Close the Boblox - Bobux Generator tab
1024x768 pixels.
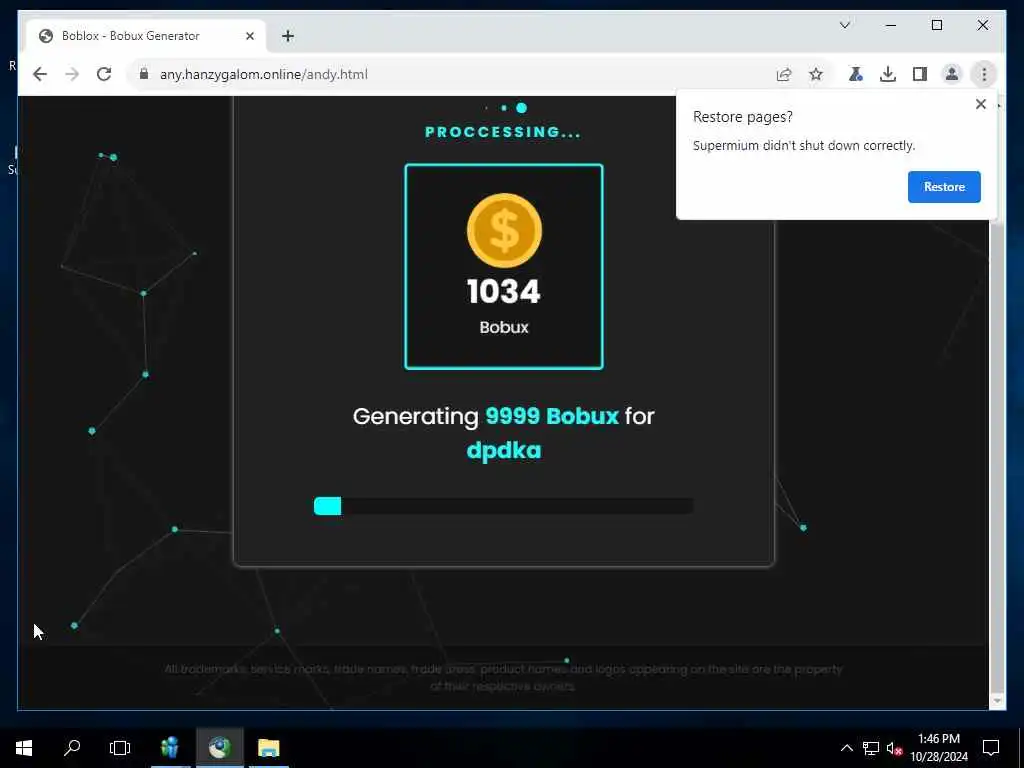pos(249,36)
